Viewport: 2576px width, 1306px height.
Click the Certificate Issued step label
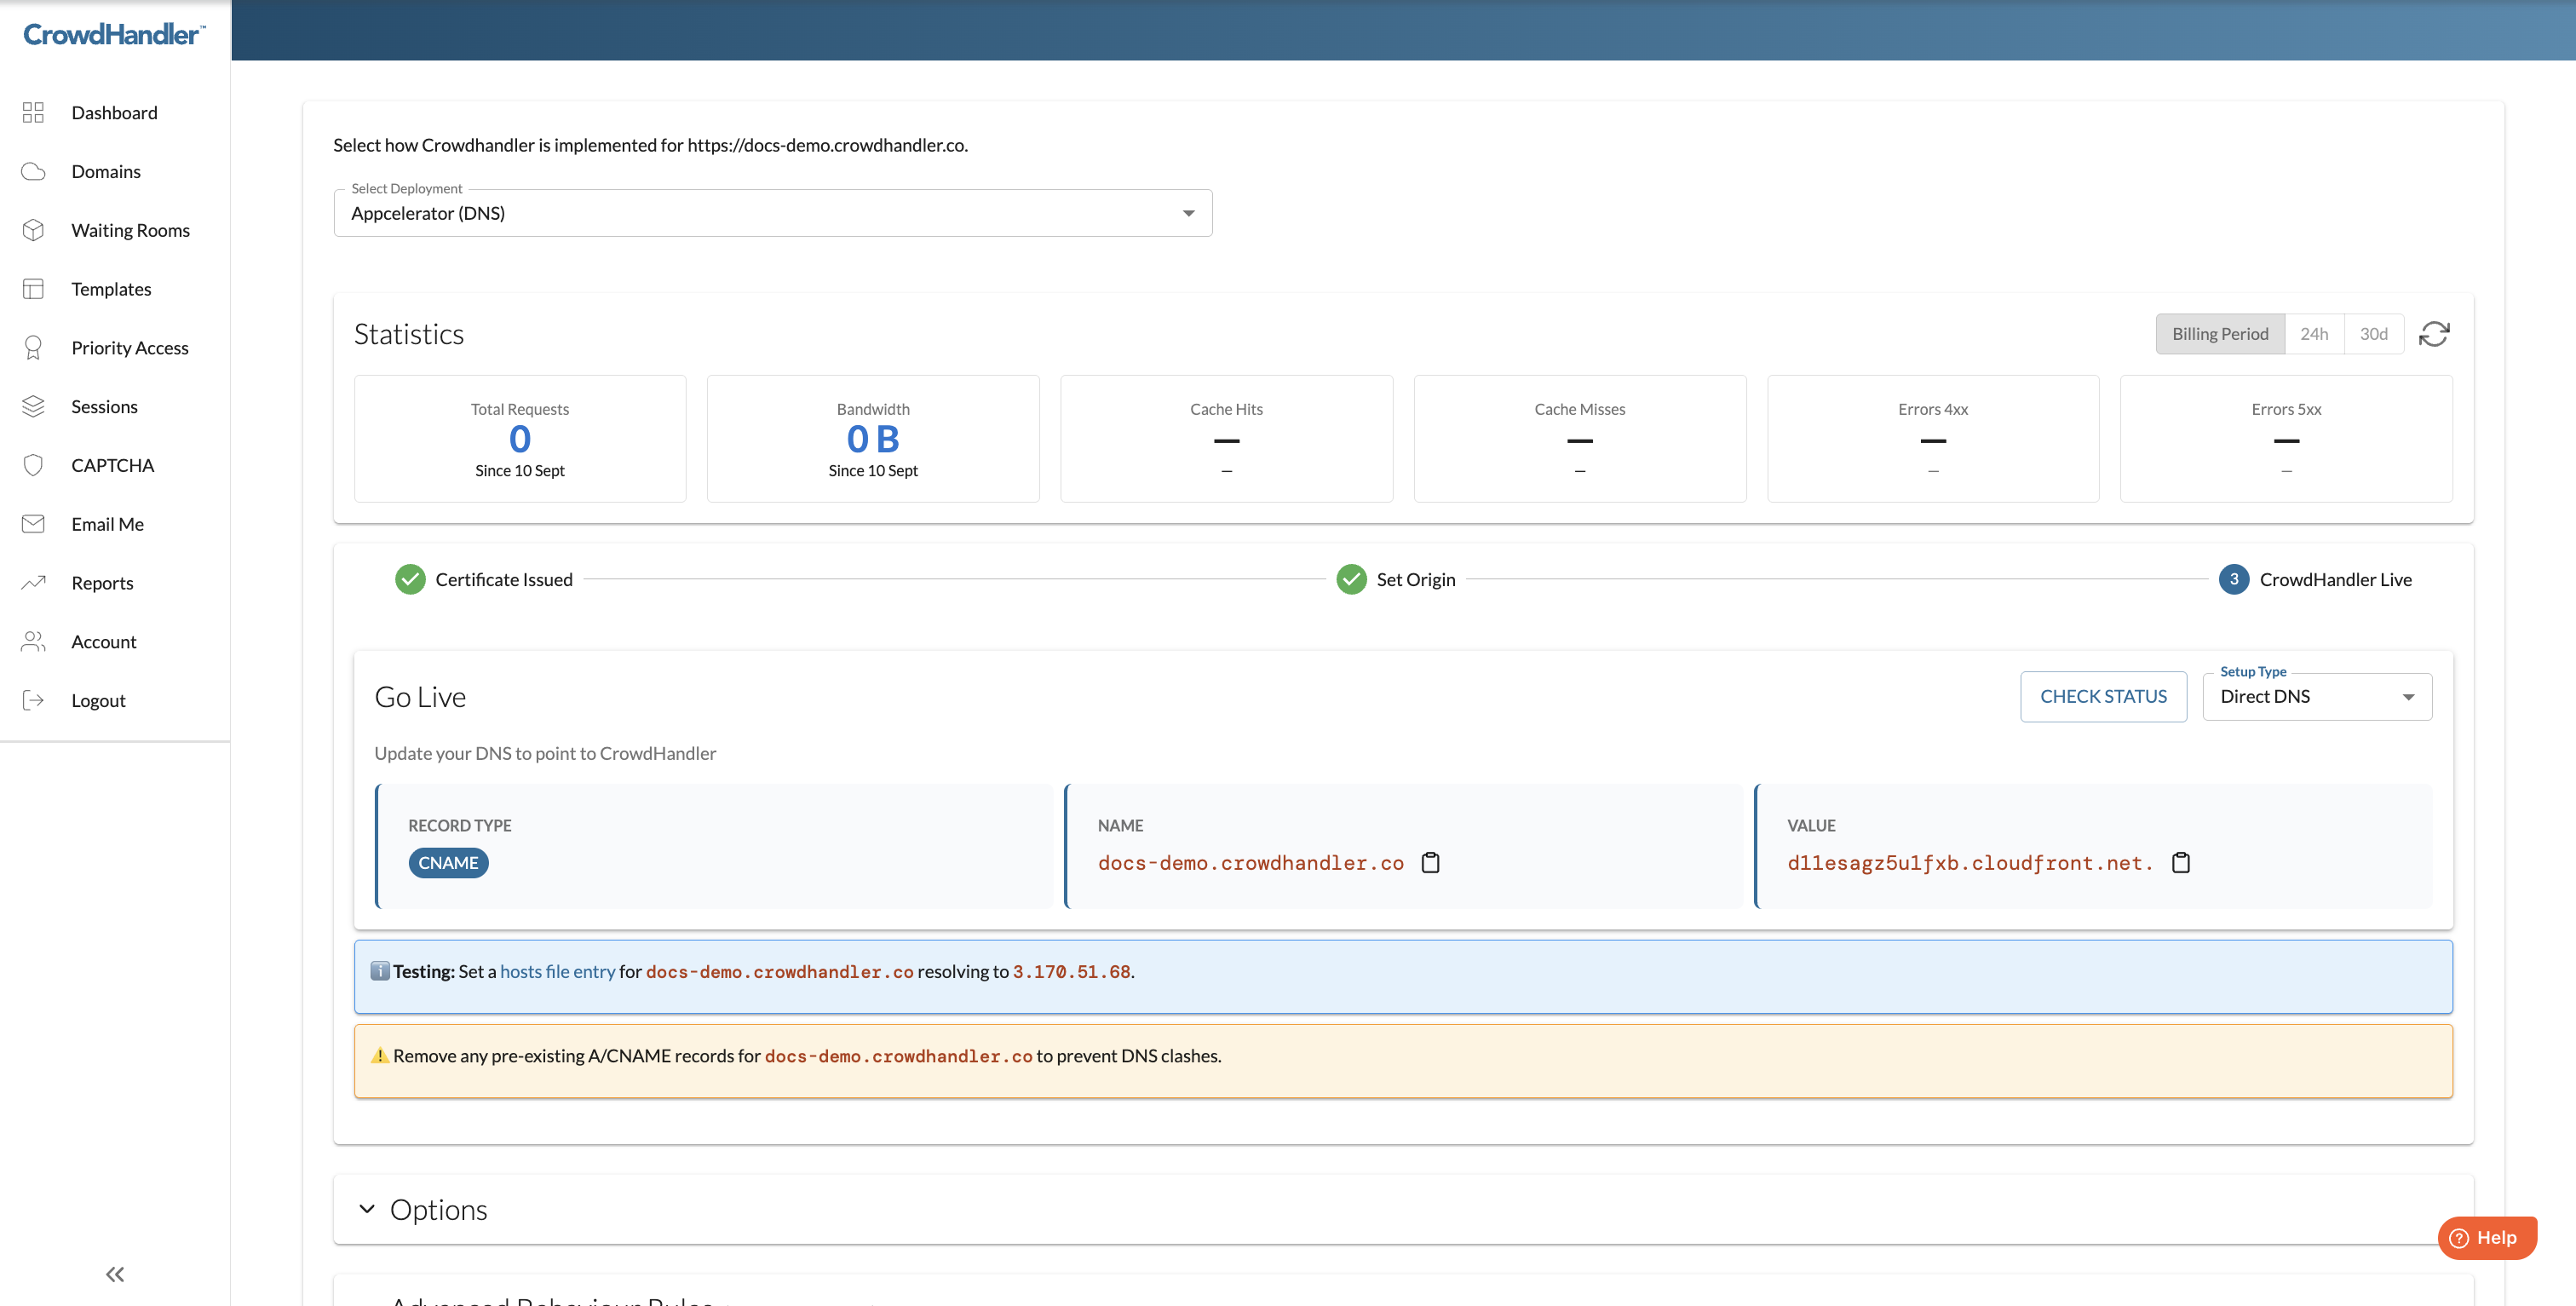(x=504, y=579)
